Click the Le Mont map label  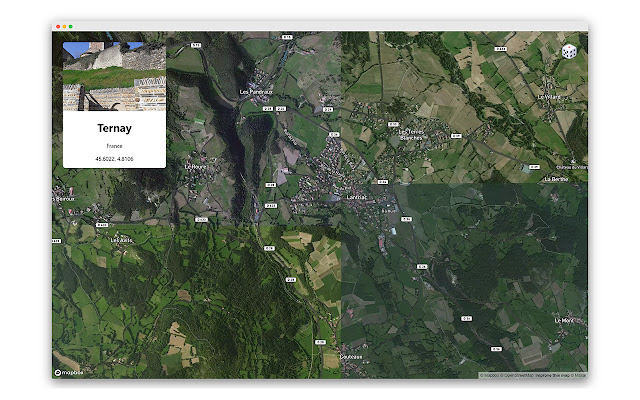click(x=564, y=320)
